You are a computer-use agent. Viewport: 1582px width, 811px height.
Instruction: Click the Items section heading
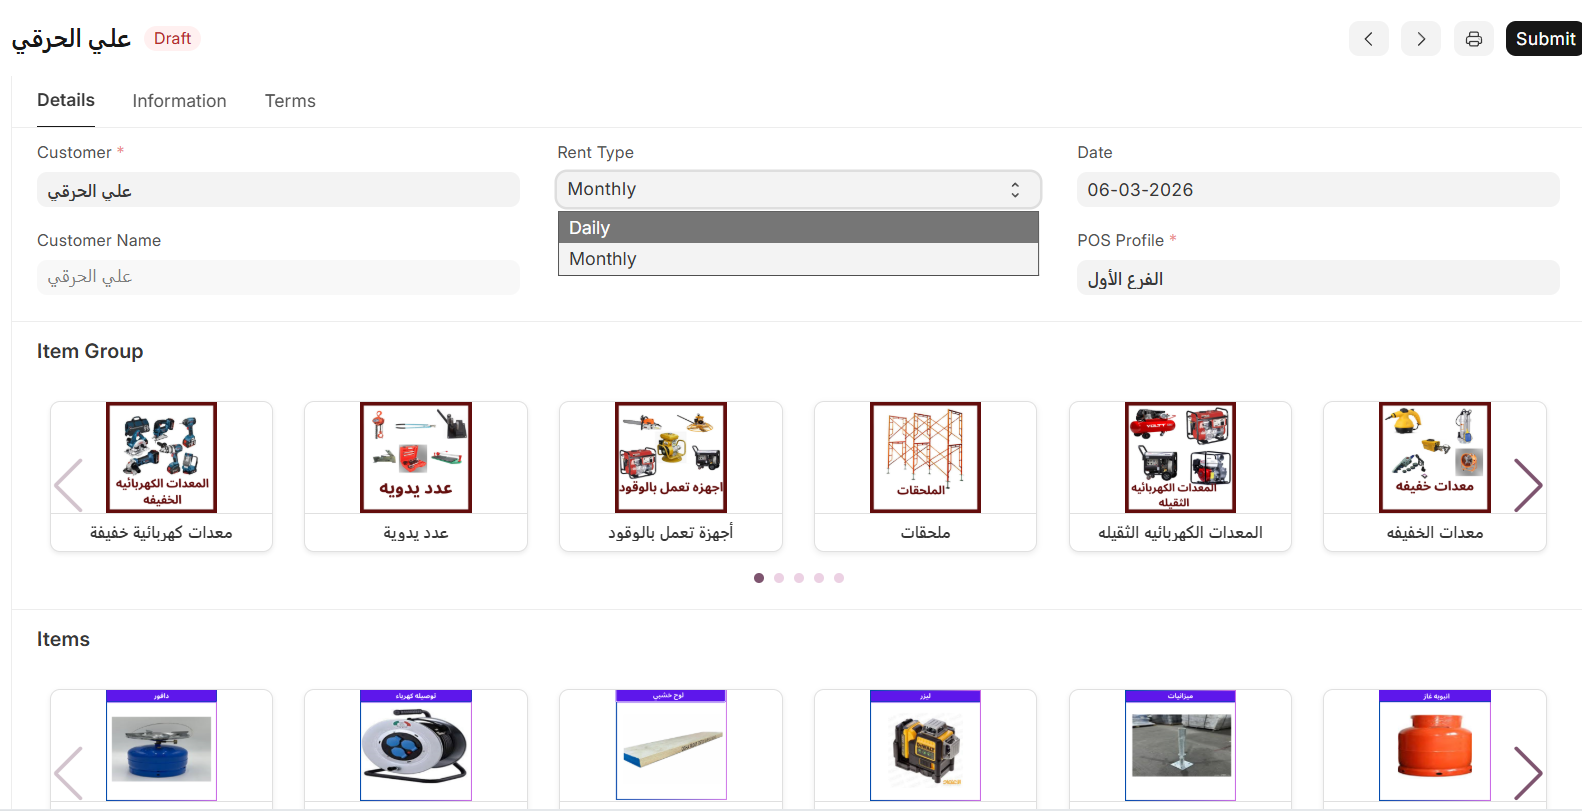click(x=63, y=639)
